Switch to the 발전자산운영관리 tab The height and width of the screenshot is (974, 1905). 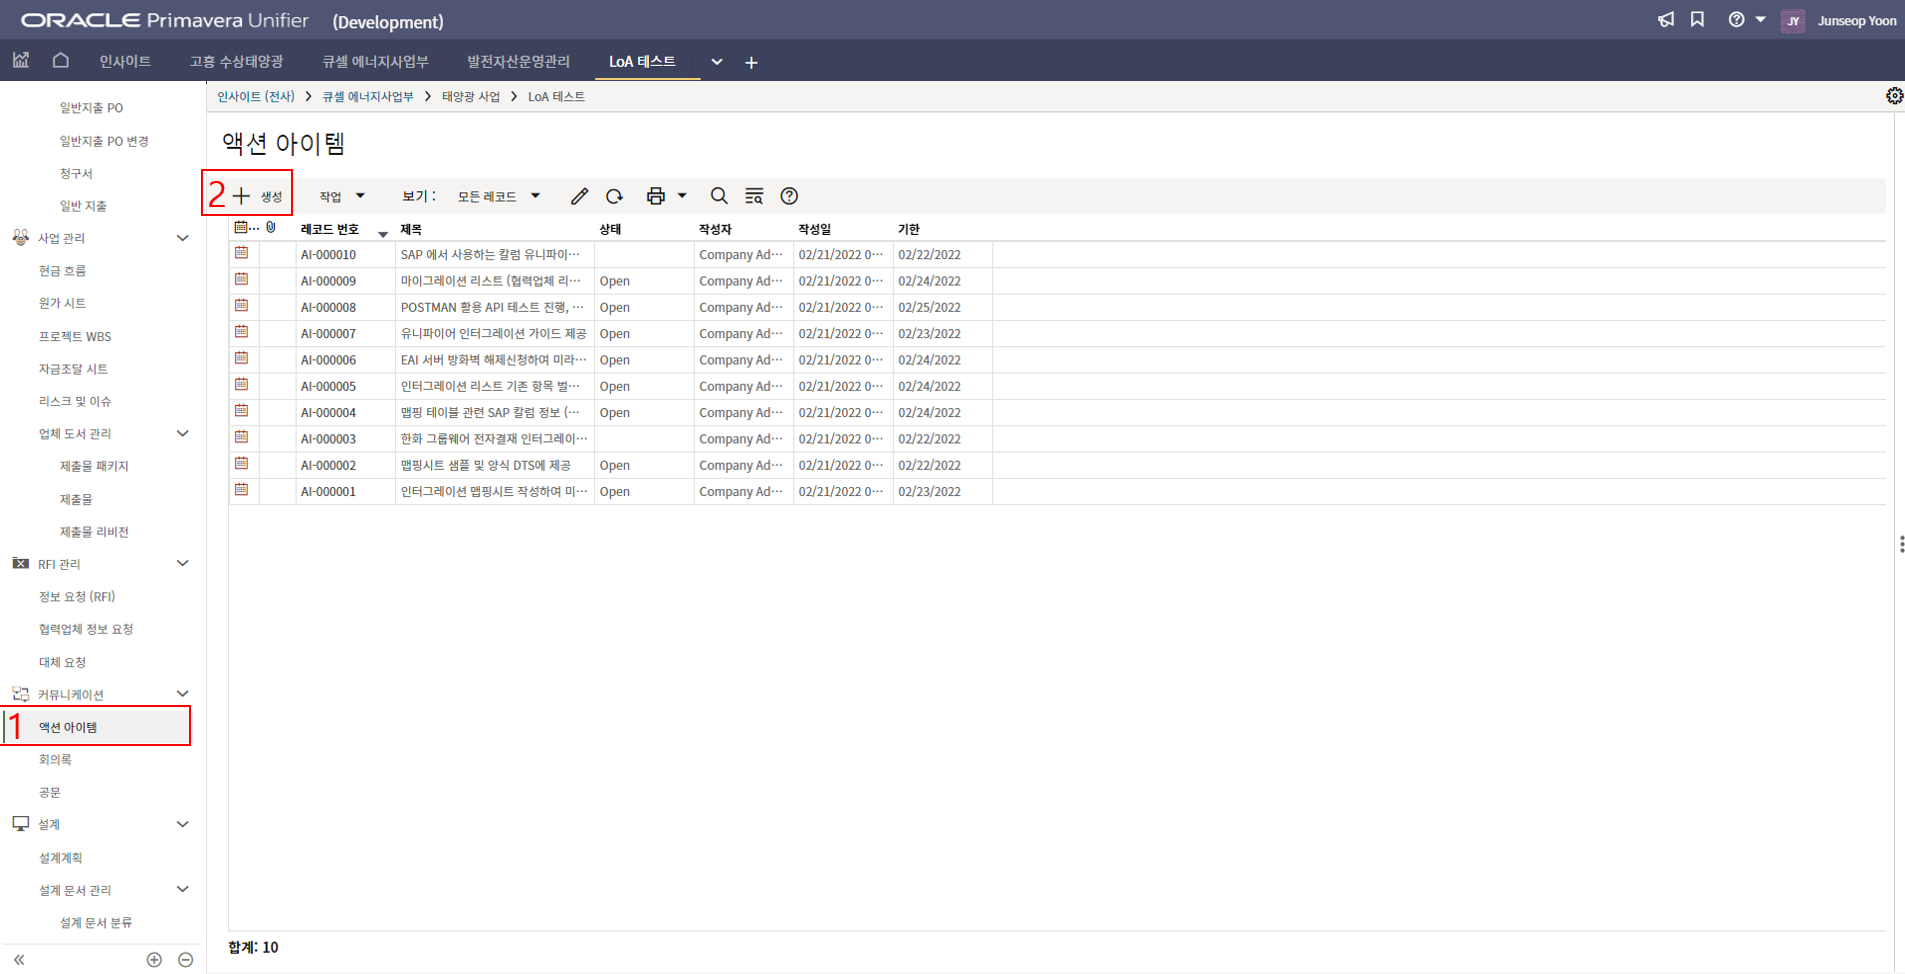tap(518, 62)
